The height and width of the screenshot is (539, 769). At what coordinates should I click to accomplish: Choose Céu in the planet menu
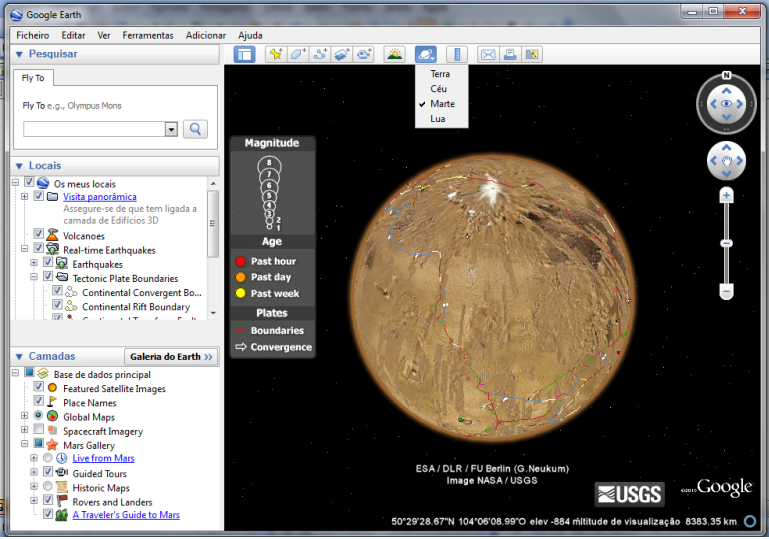pyautogui.click(x=438, y=89)
